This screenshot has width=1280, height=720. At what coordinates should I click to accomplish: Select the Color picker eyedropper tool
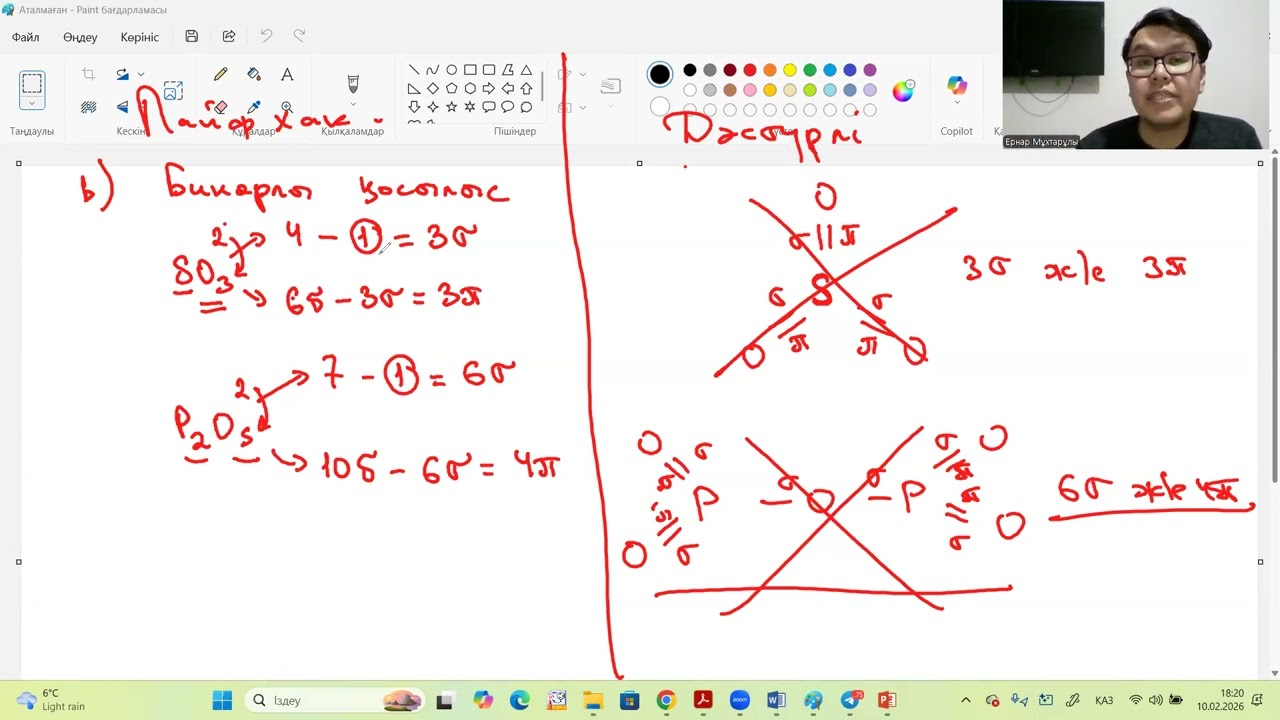pos(254,107)
